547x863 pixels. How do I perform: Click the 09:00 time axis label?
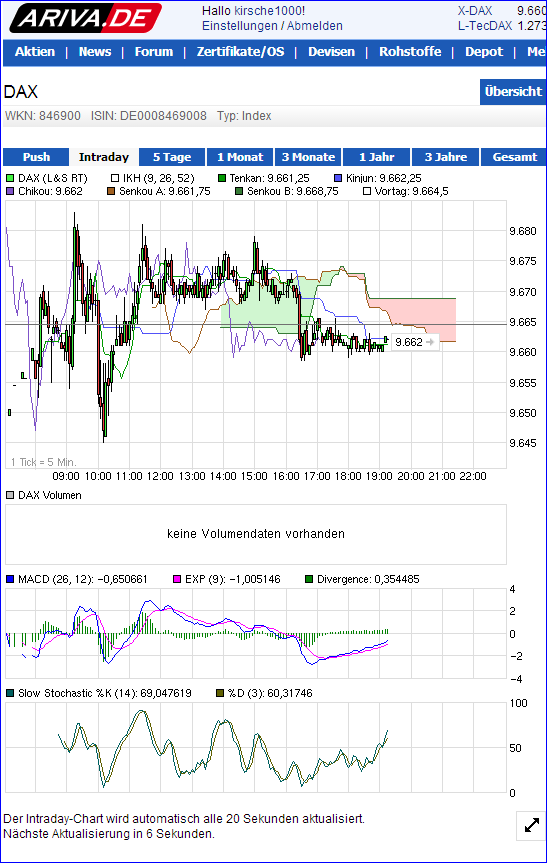coord(66,476)
